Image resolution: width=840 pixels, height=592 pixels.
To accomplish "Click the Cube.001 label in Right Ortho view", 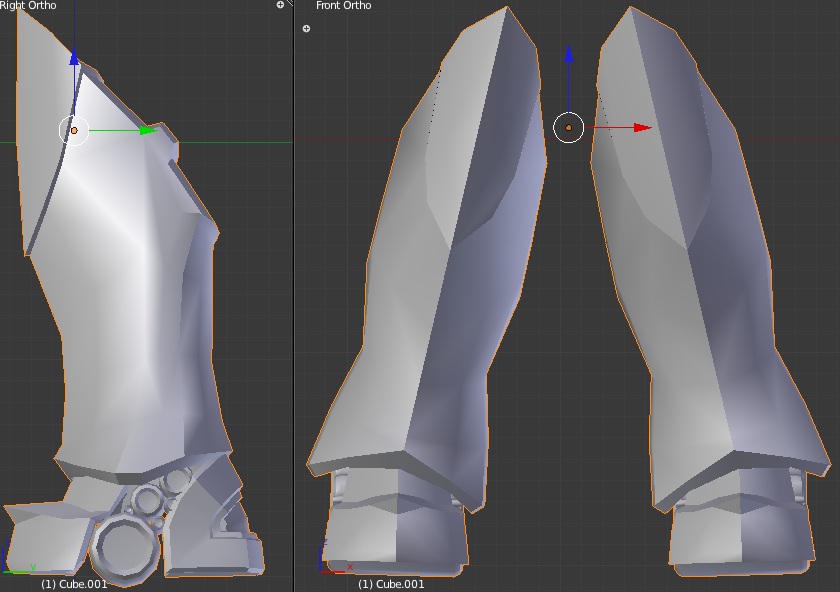I will (74, 584).
